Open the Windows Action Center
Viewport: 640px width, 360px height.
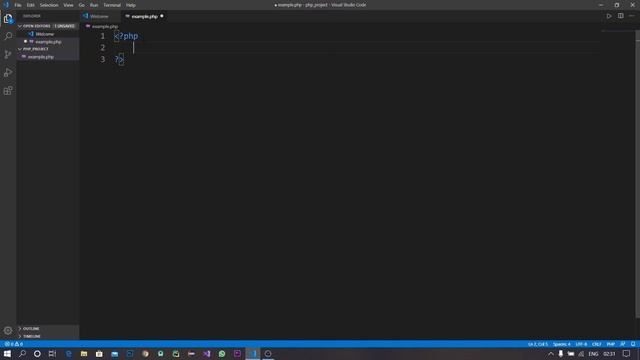pos(627,354)
